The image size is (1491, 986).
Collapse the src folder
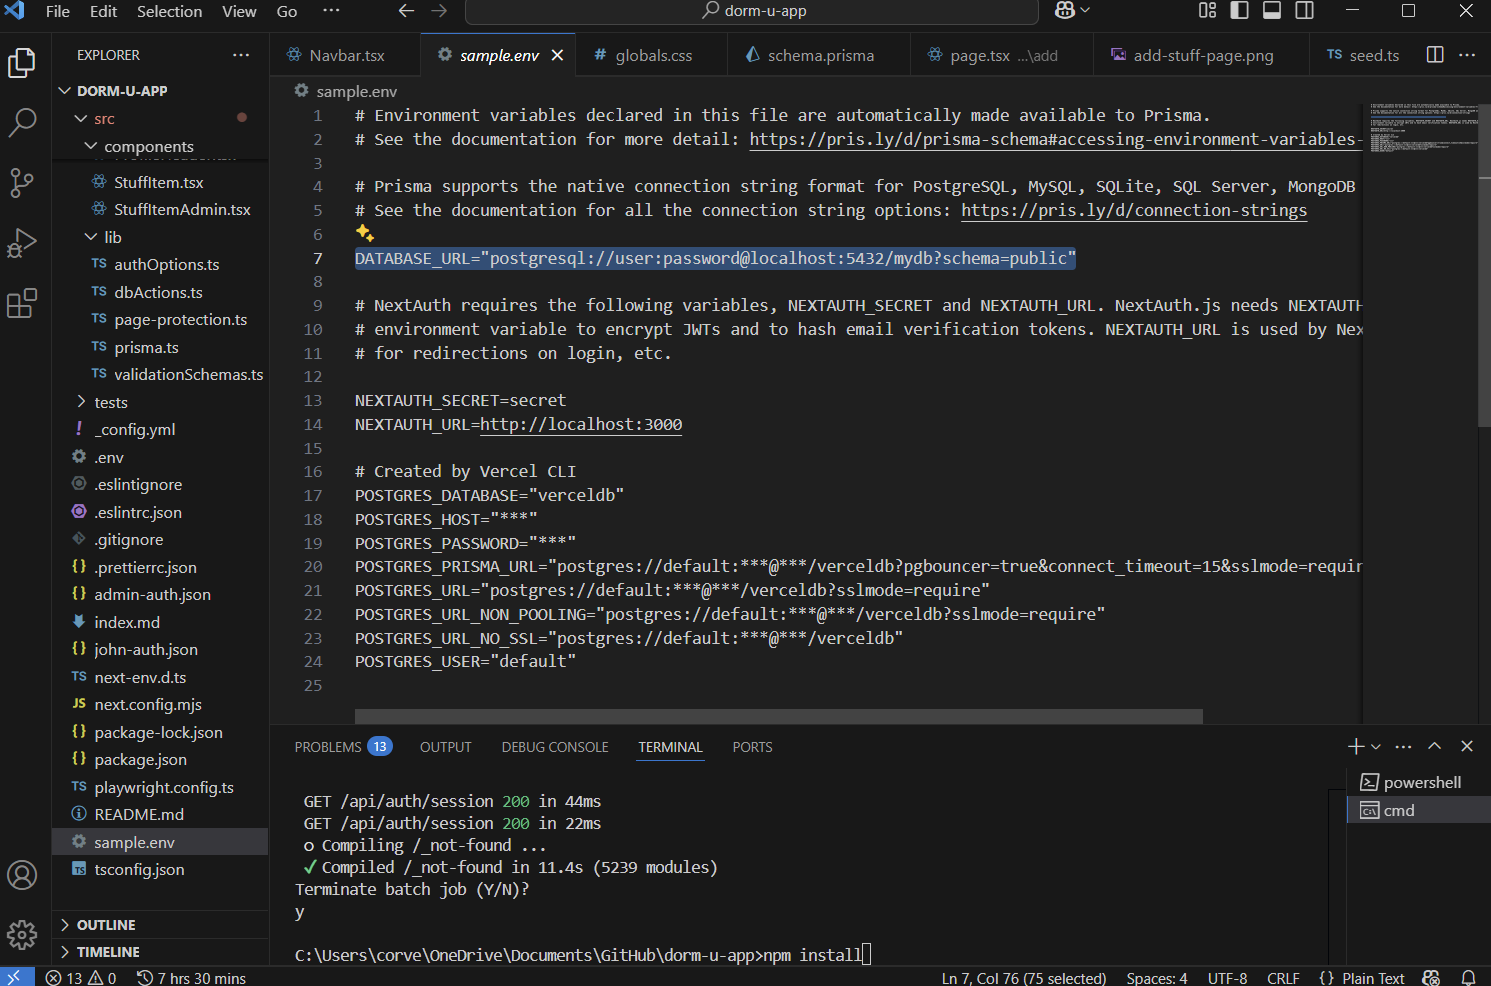[x=81, y=119]
